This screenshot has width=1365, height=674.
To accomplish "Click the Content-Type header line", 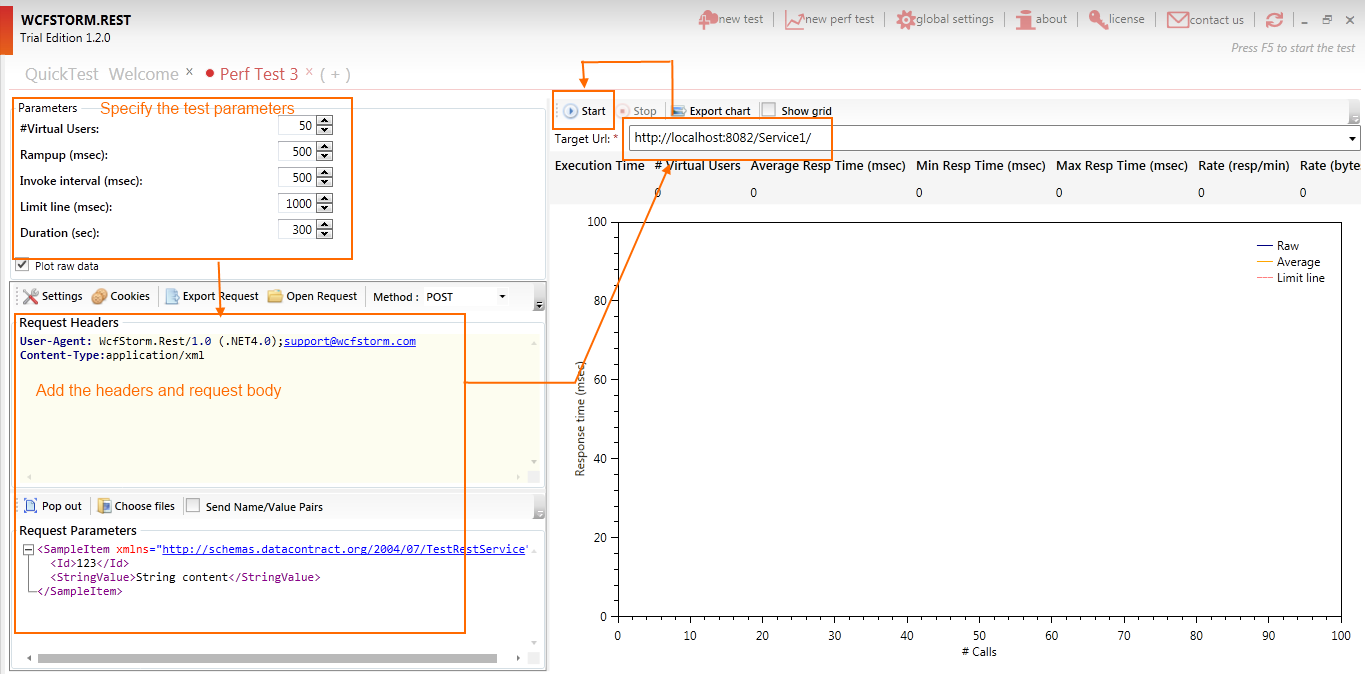I will (112, 355).
